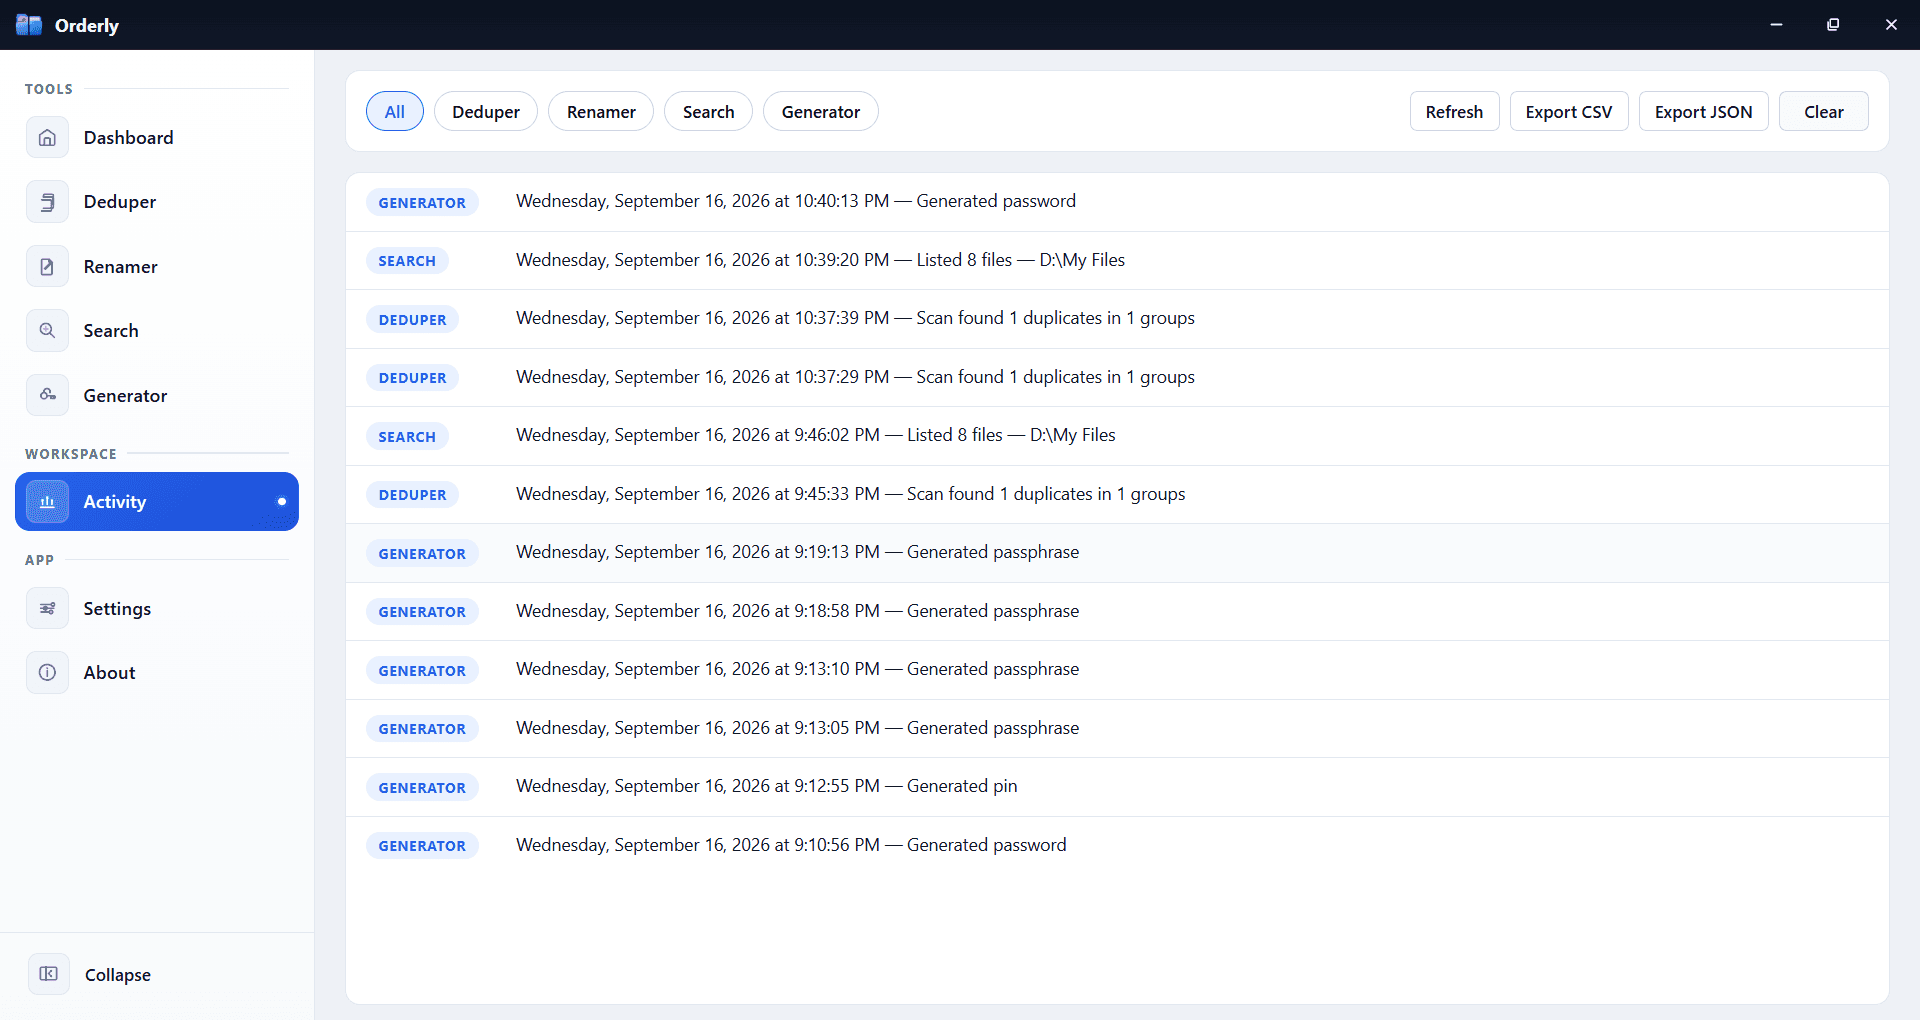Select 9:19:13 PM Generated passphrase entry

[1117, 553]
